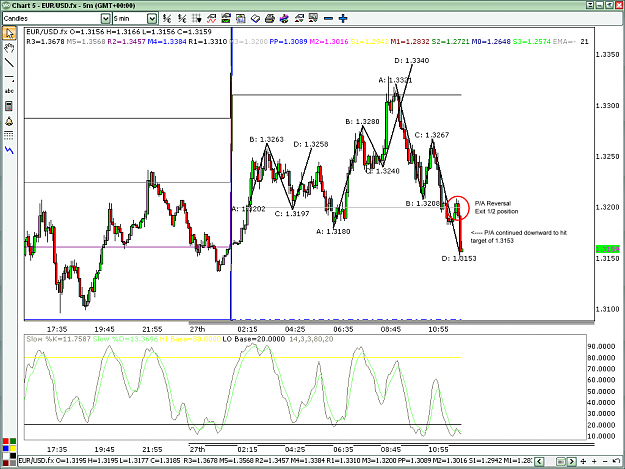
Task: Click the 'C: 1.3197' pattern label
Action: (292, 214)
